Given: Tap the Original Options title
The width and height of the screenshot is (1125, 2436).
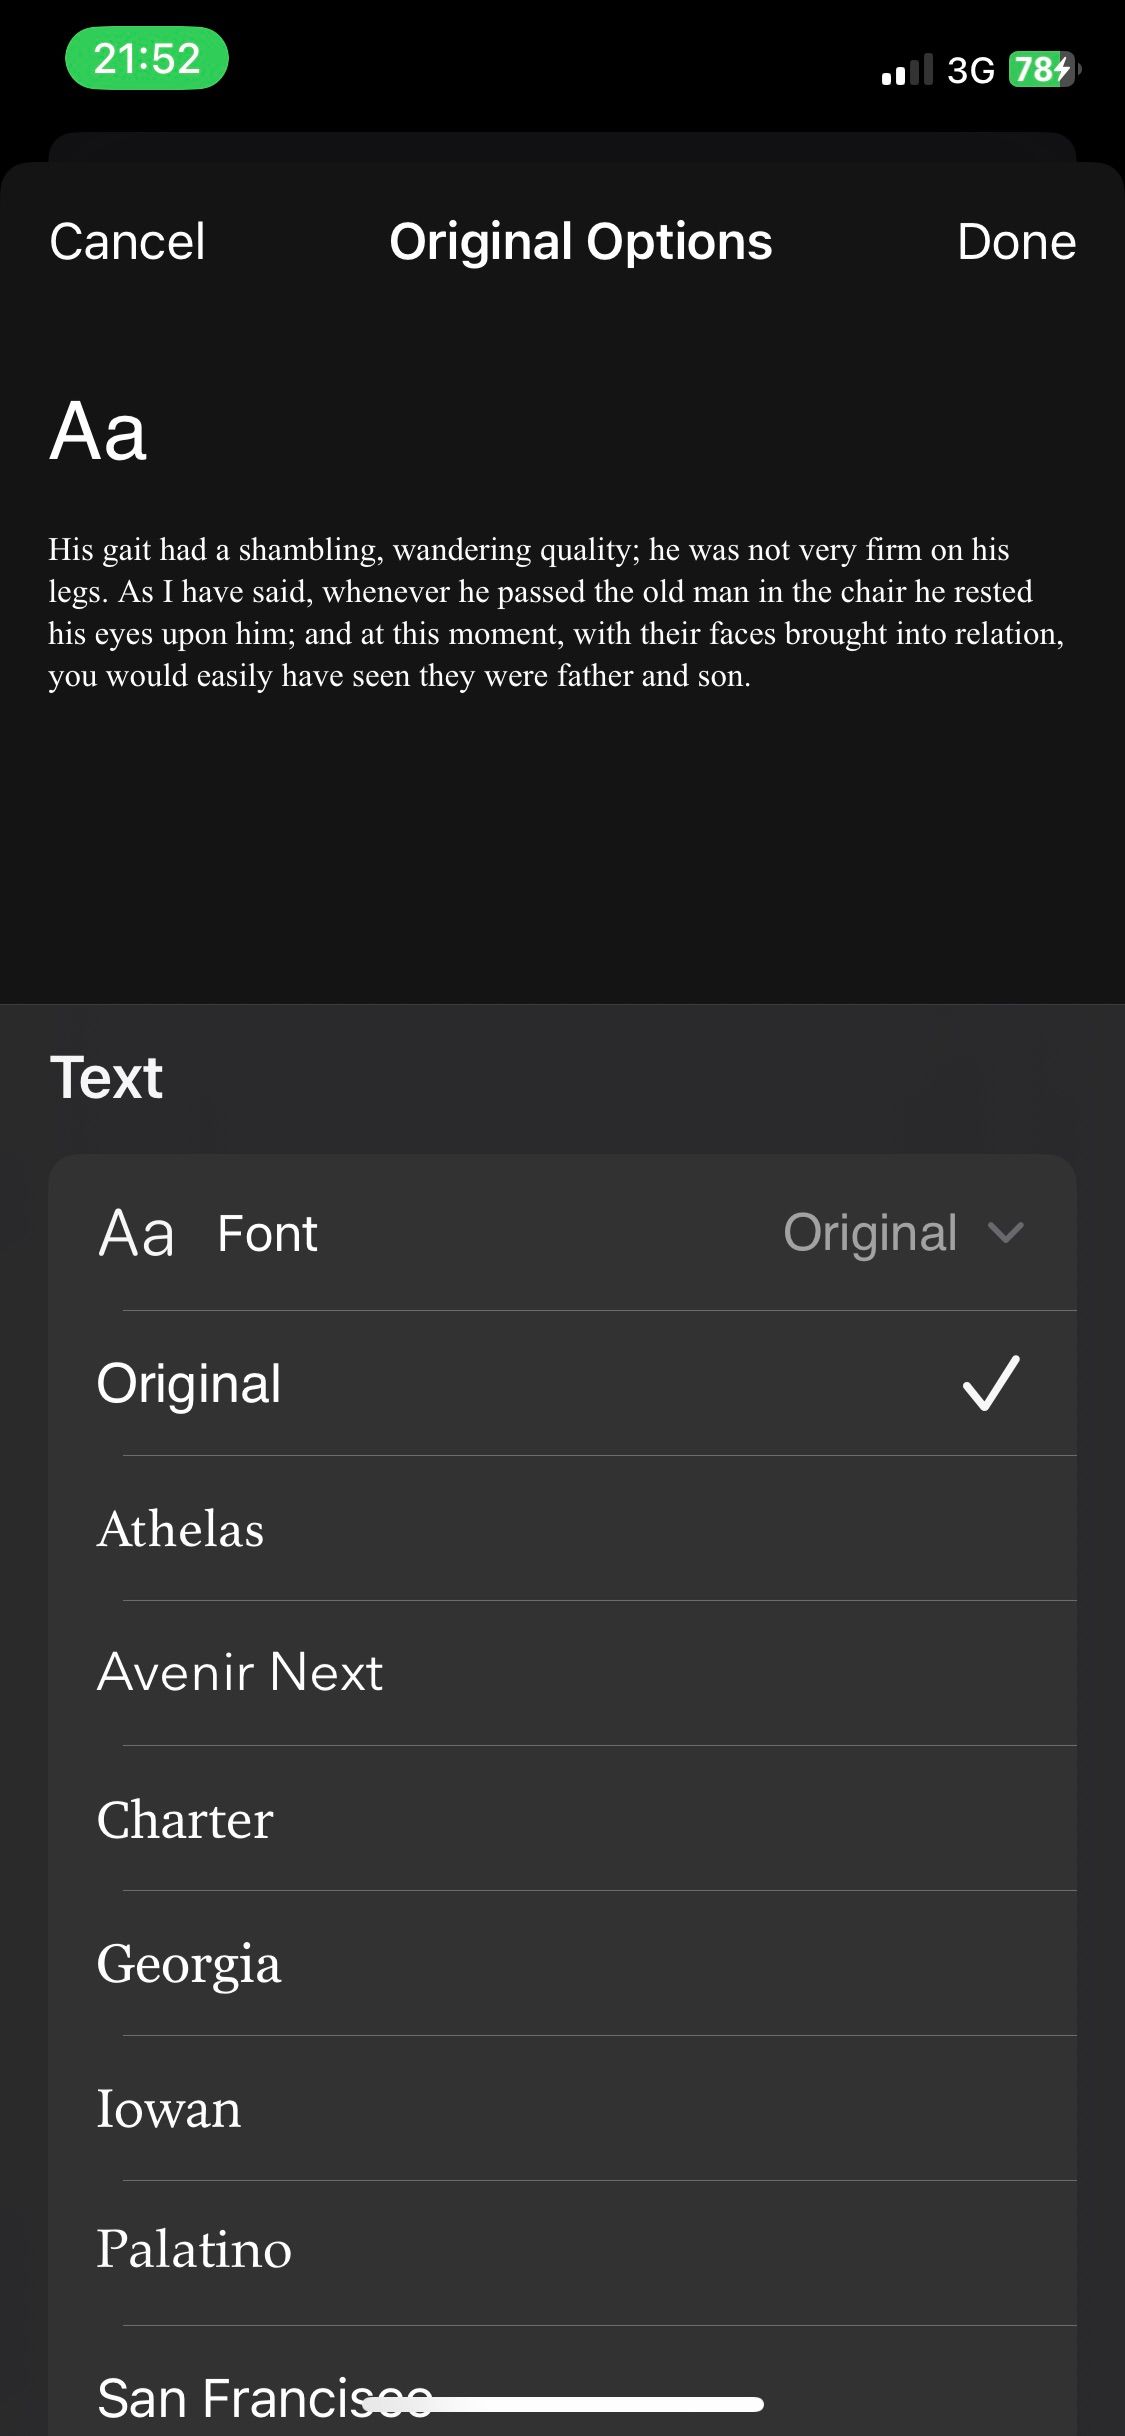Looking at the screenshot, I should tap(580, 242).
